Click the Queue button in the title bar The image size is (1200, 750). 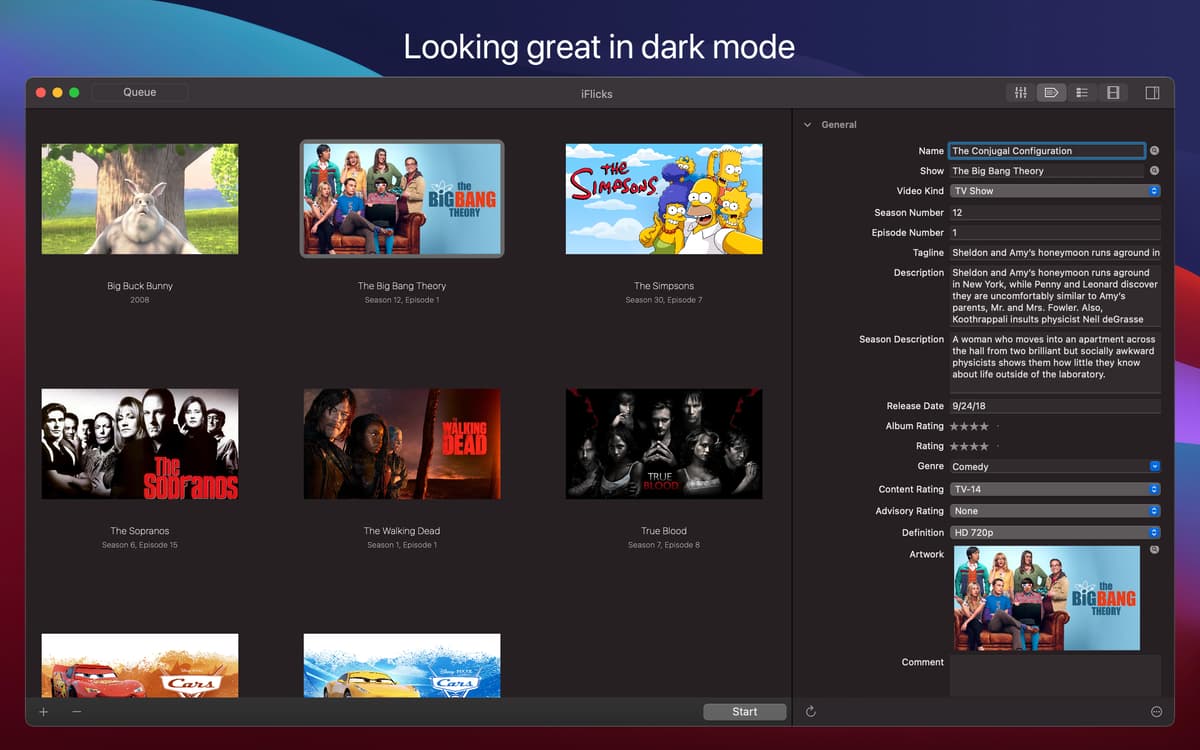(x=139, y=92)
